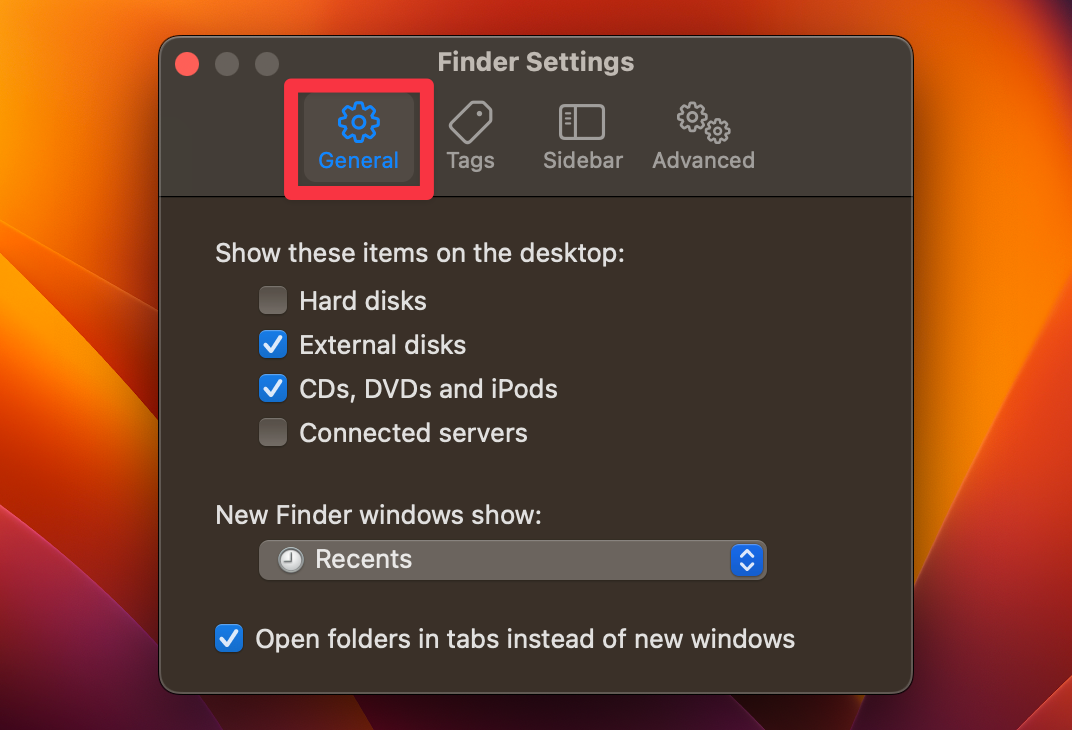Click the Sidebar panel icon
Image resolution: width=1072 pixels, height=730 pixels.
coord(582,120)
